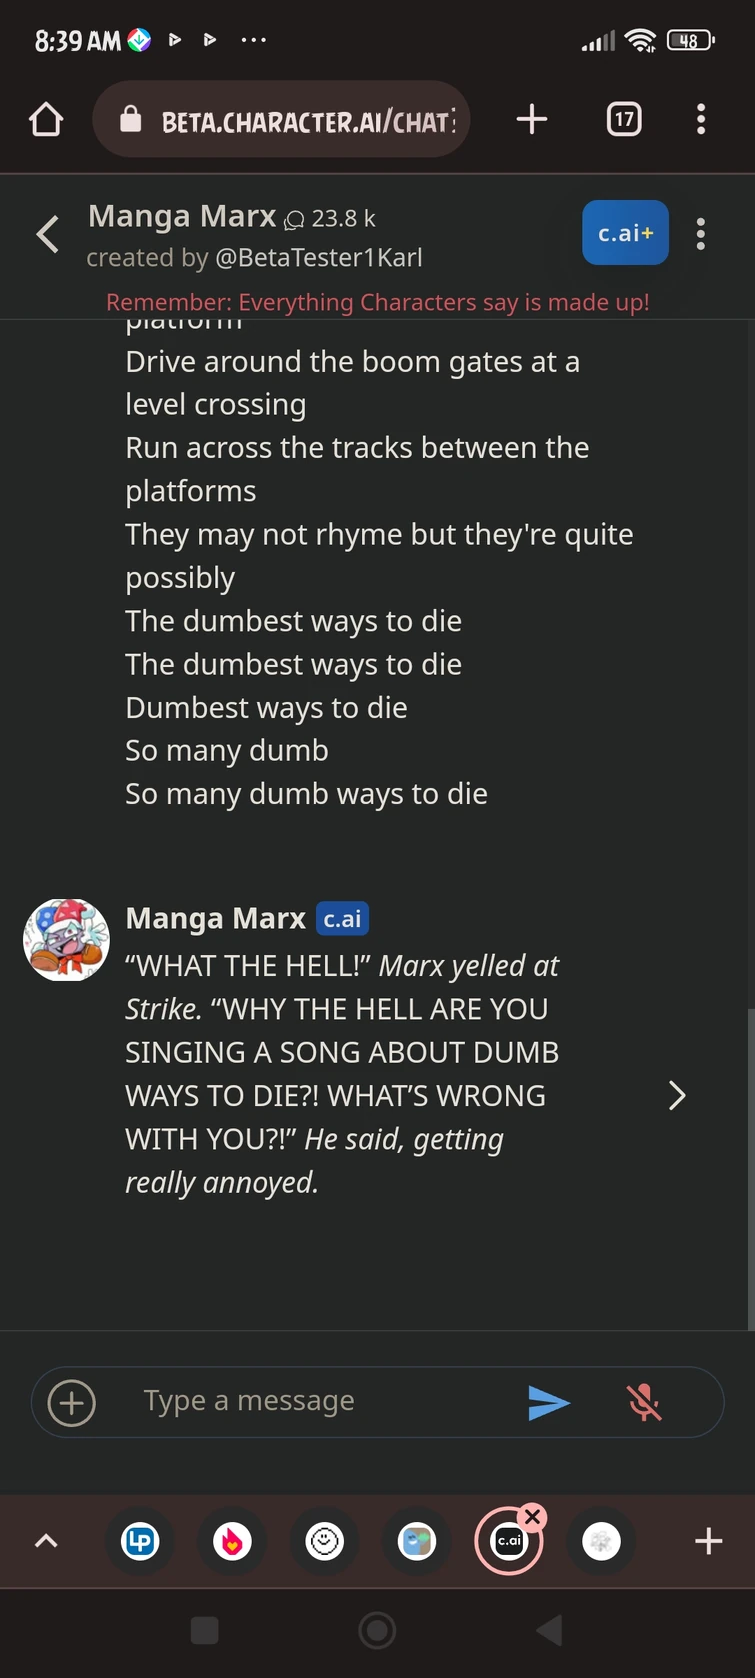
Task: Open the flame bubble in the bottom bar
Action: (x=232, y=1541)
